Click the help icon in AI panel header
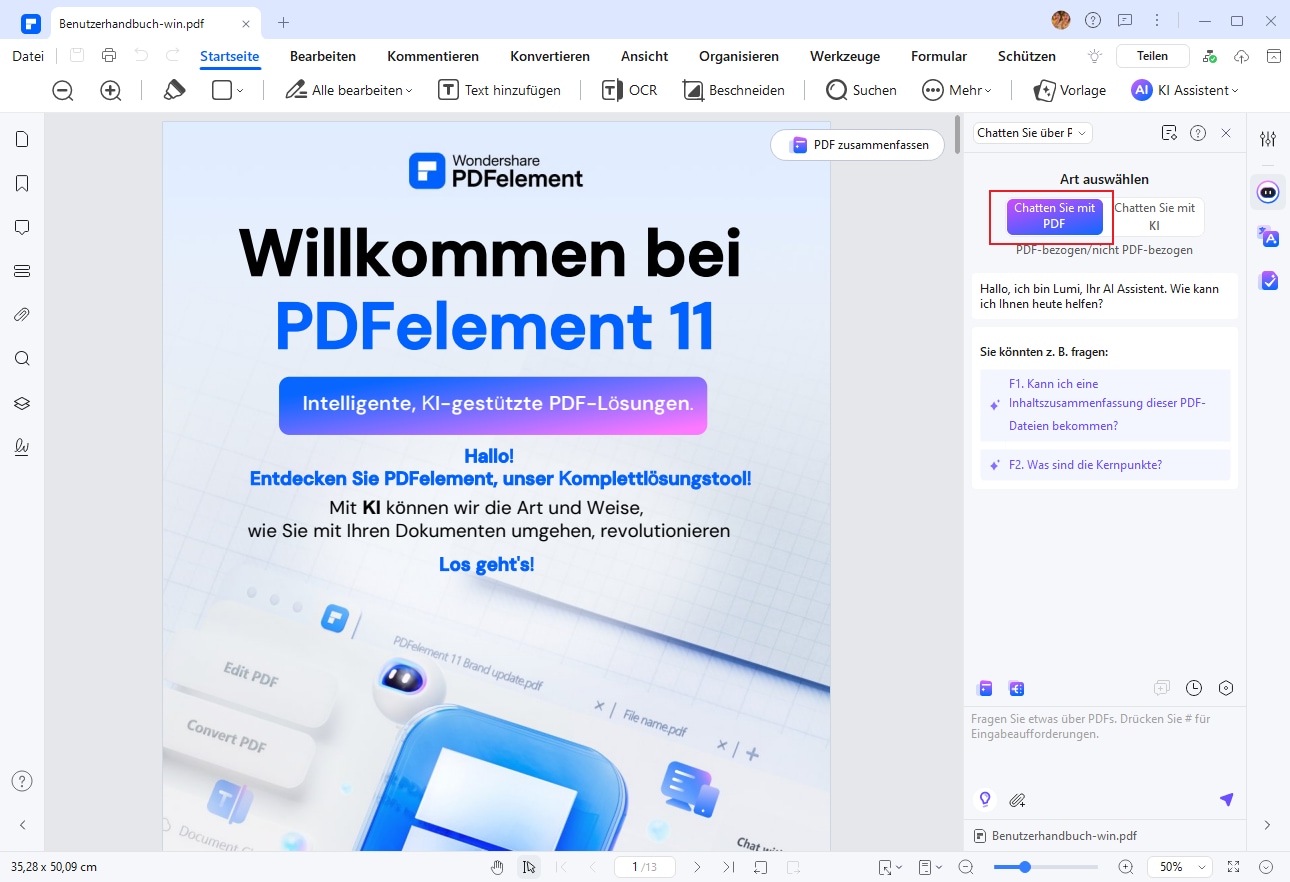1290x882 pixels. click(1198, 133)
